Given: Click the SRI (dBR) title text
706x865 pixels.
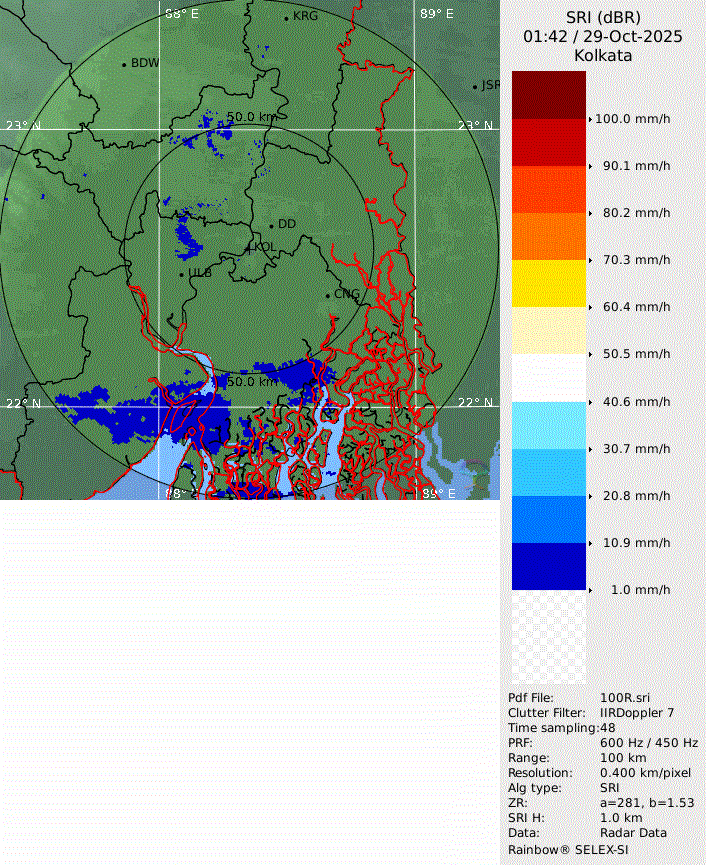Looking at the screenshot, I should click(602, 17).
